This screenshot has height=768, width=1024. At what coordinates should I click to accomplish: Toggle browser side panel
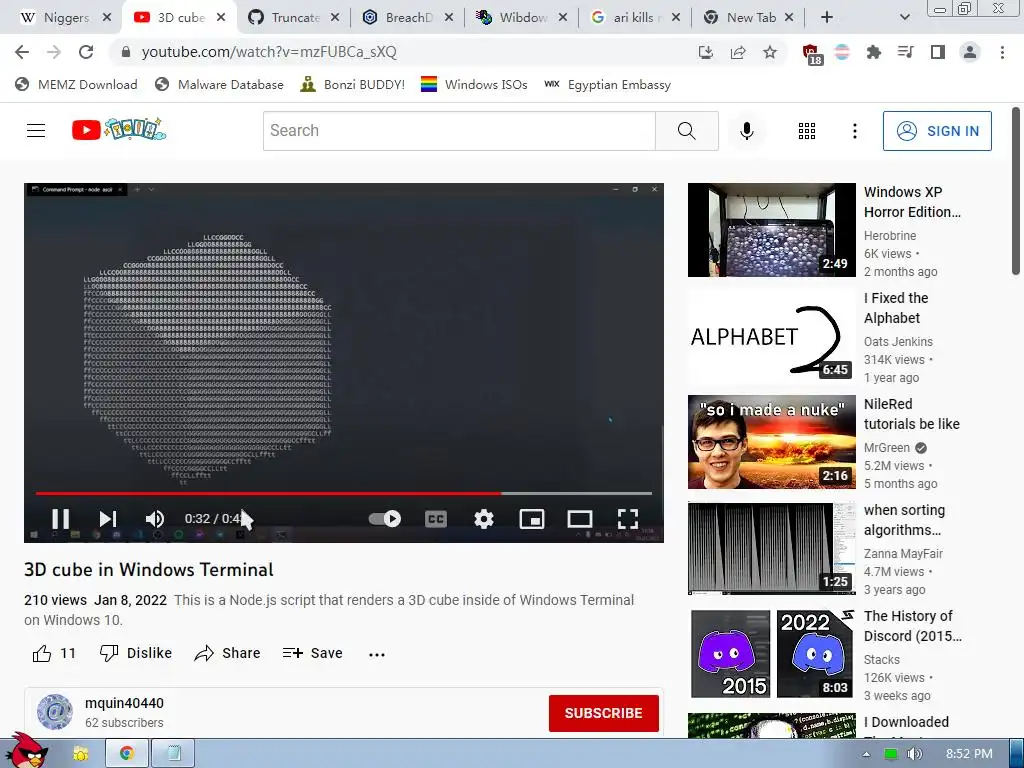pos(938,52)
